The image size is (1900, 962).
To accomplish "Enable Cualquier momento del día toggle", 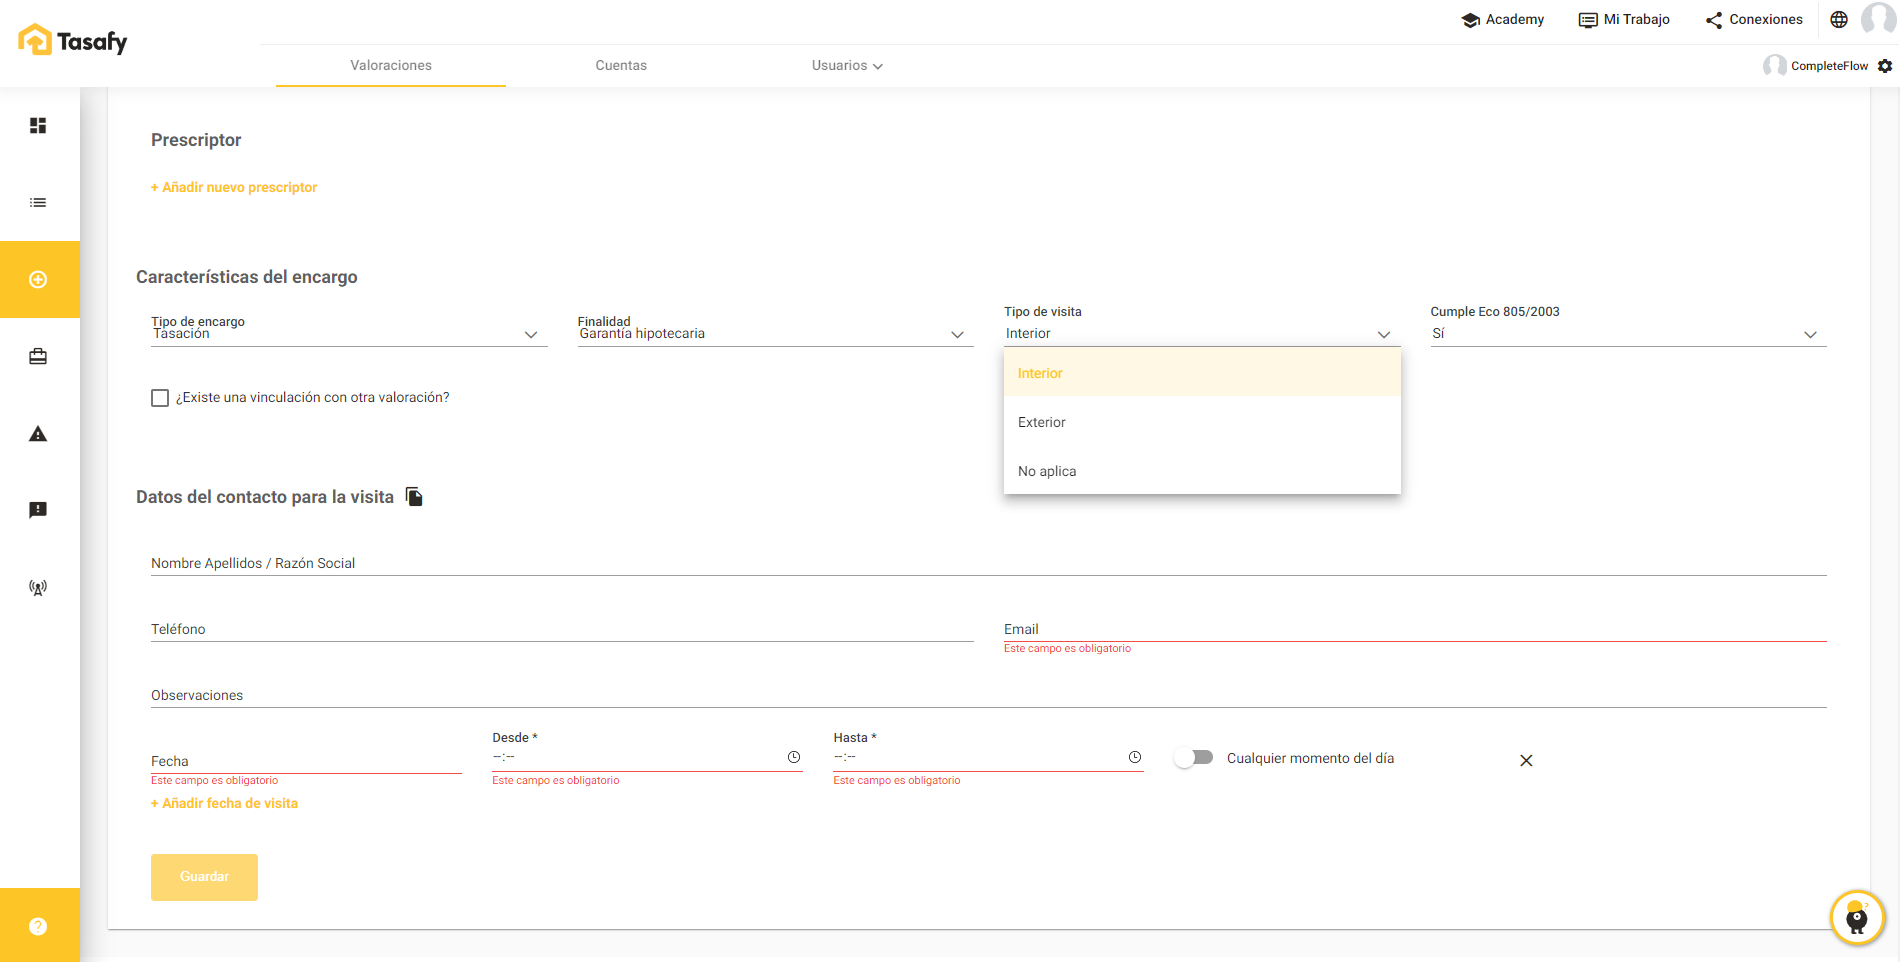I will pyautogui.click(x=1194, y=758).
